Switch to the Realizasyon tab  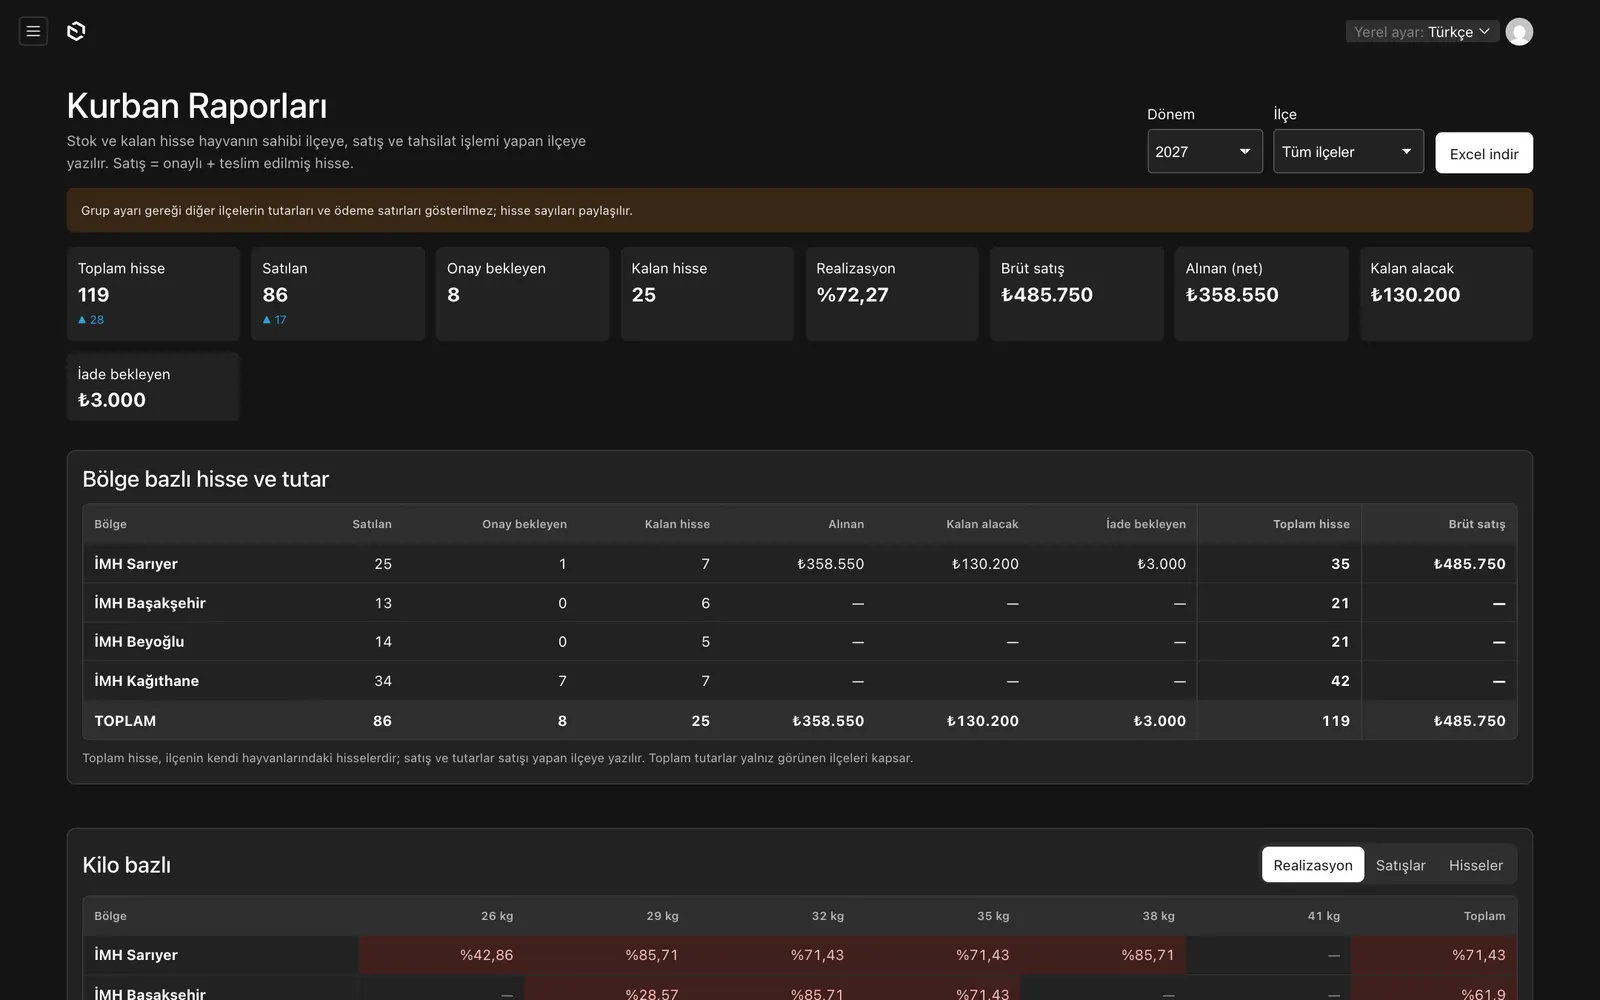tap(1313, 865)
